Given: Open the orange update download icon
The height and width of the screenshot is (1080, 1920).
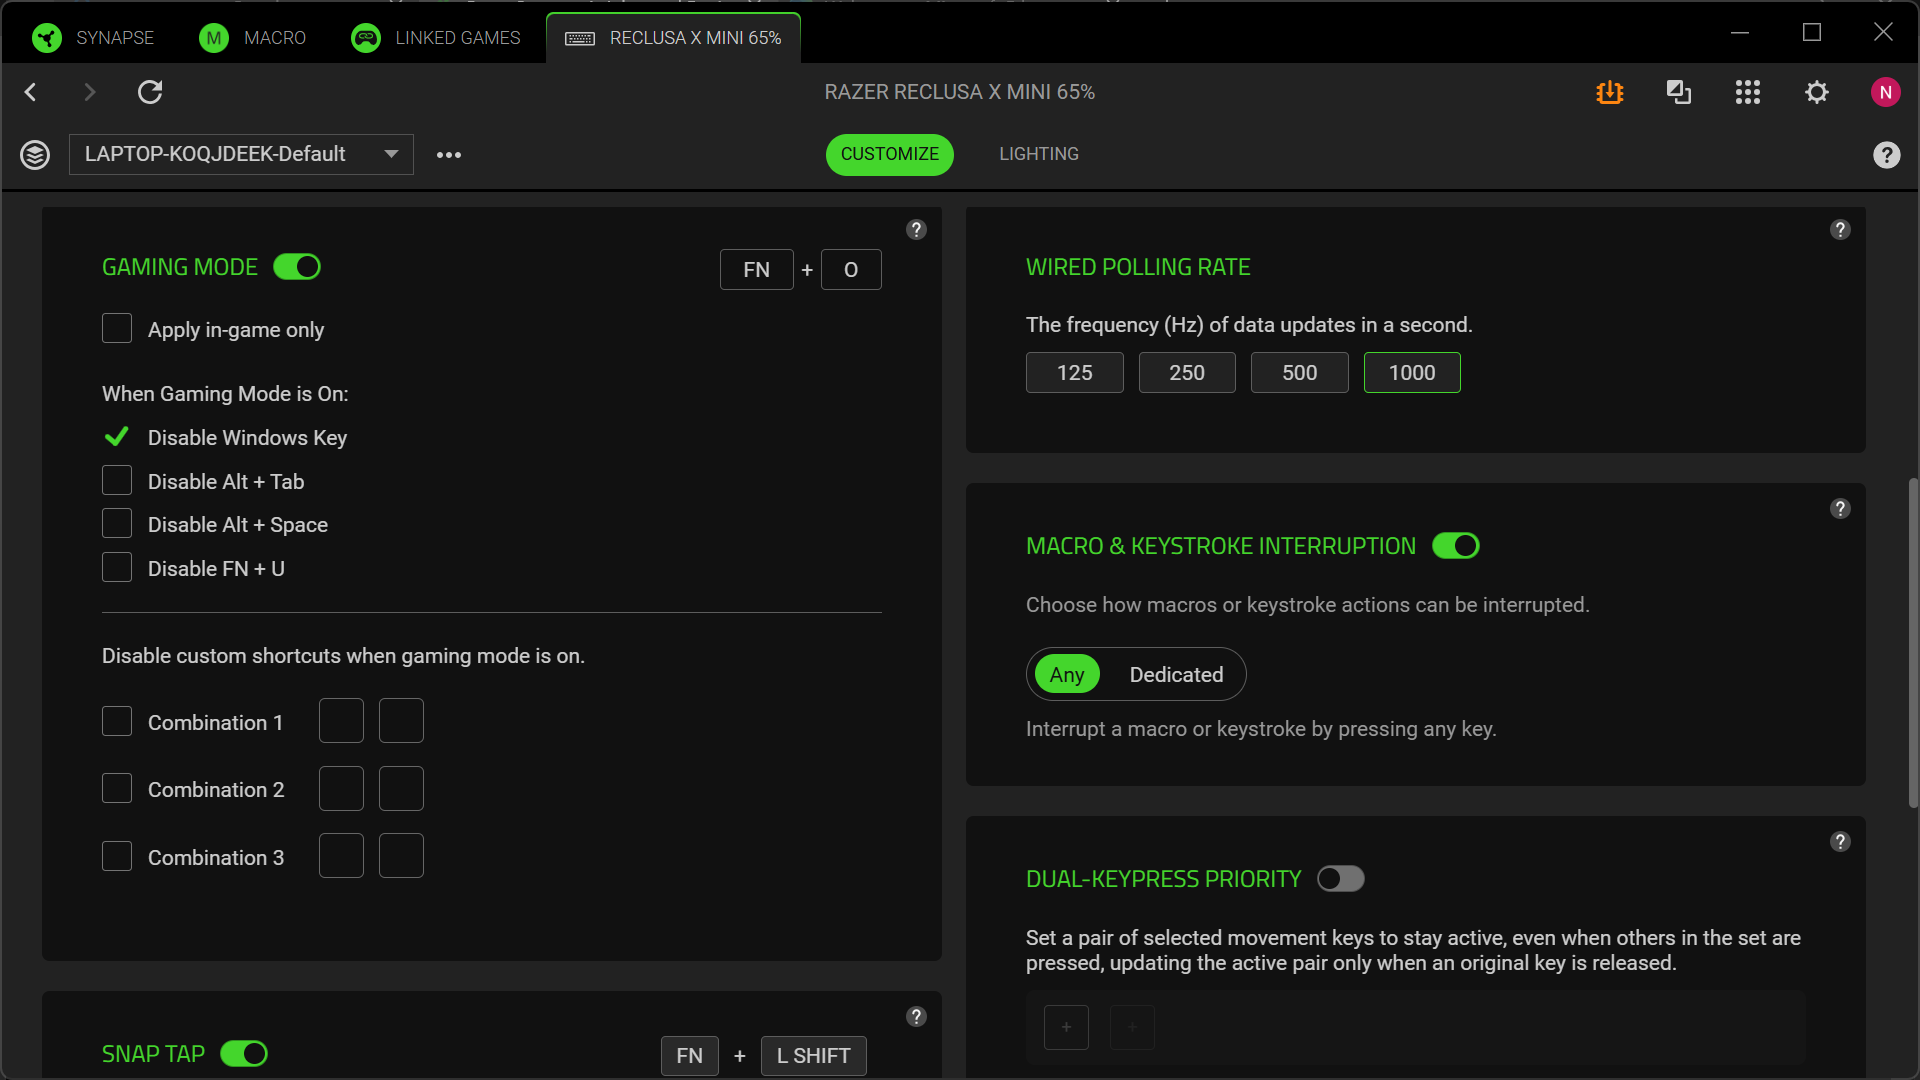Looking at the screenshot, I should 1610,92.
